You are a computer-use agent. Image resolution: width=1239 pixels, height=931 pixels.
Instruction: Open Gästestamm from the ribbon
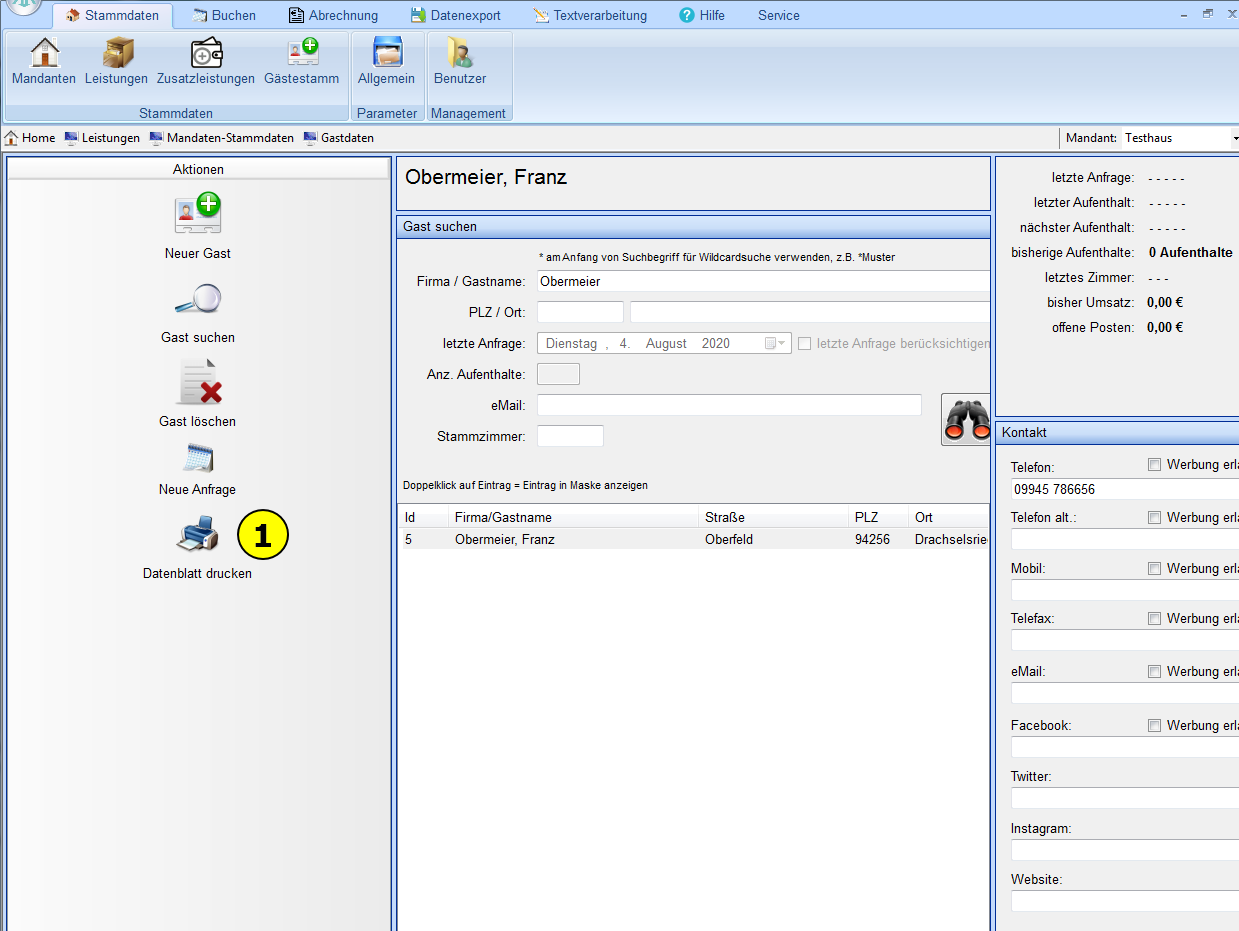point(301,55)
